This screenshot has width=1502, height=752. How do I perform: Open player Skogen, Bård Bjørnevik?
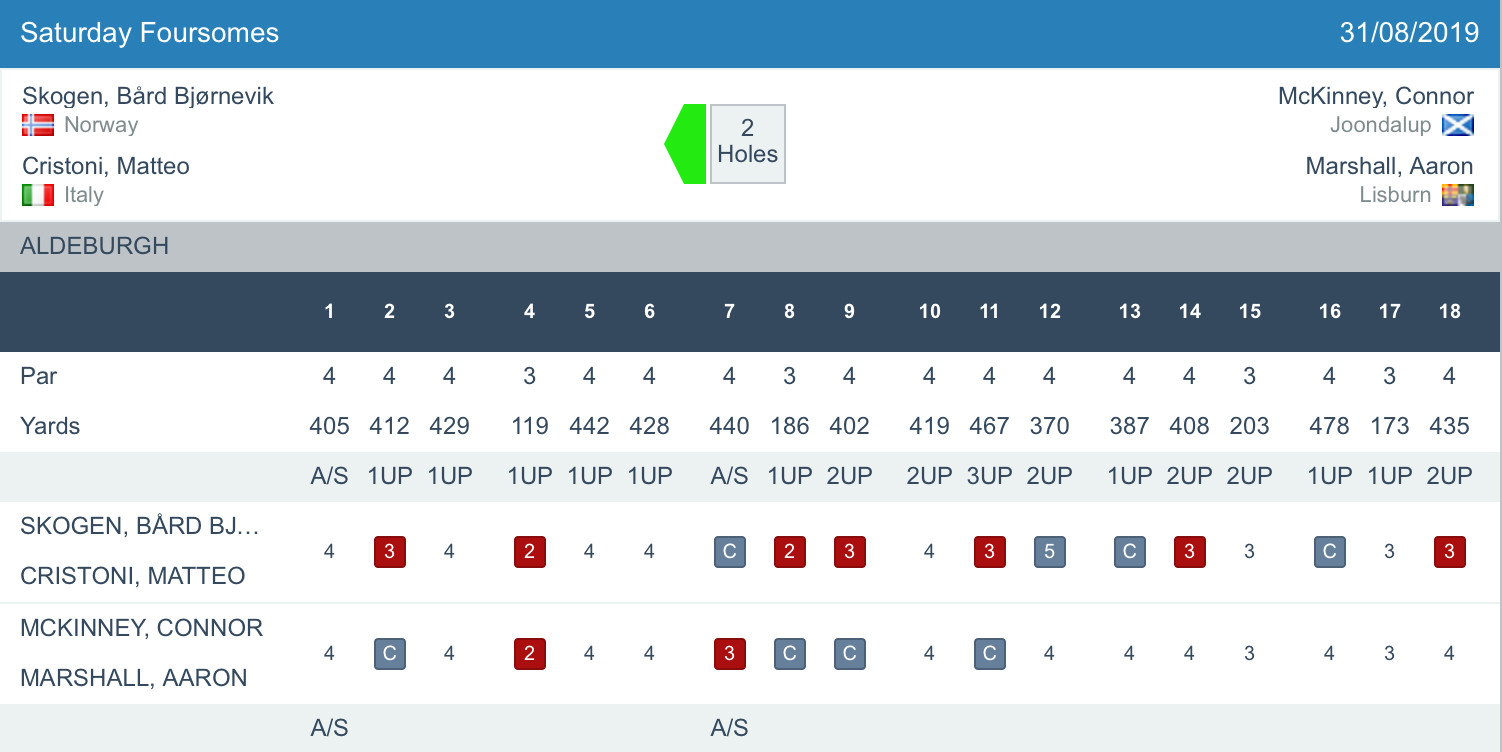pyautogui.click(x=148, y=96)
